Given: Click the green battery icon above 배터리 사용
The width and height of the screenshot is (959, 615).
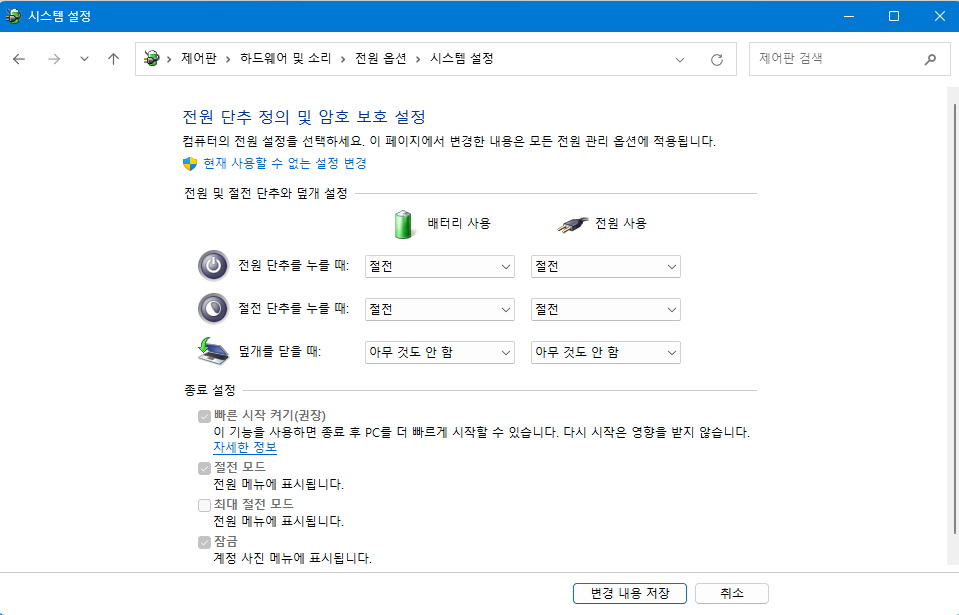Looking at the screenshot, I should (x=402, y=223).
